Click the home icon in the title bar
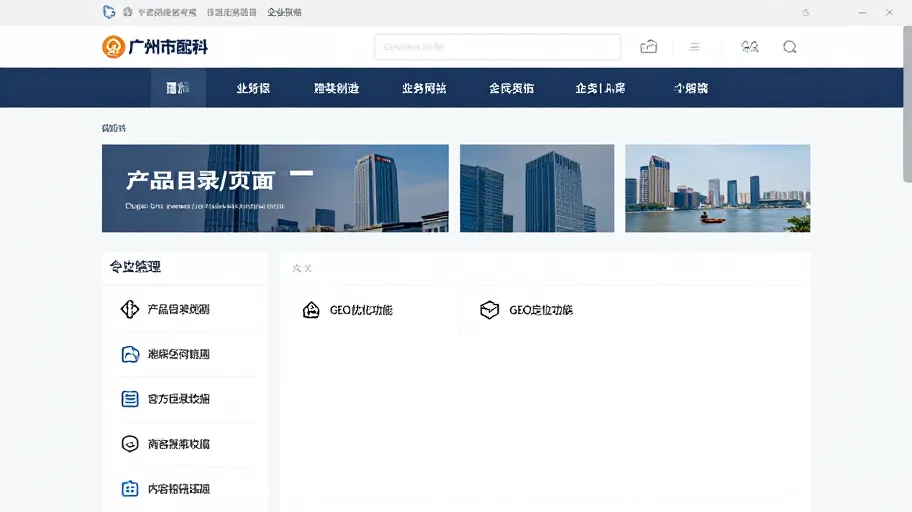Viewport: 912px width, 512px height. pyautogui.click(x=128, y=12)
